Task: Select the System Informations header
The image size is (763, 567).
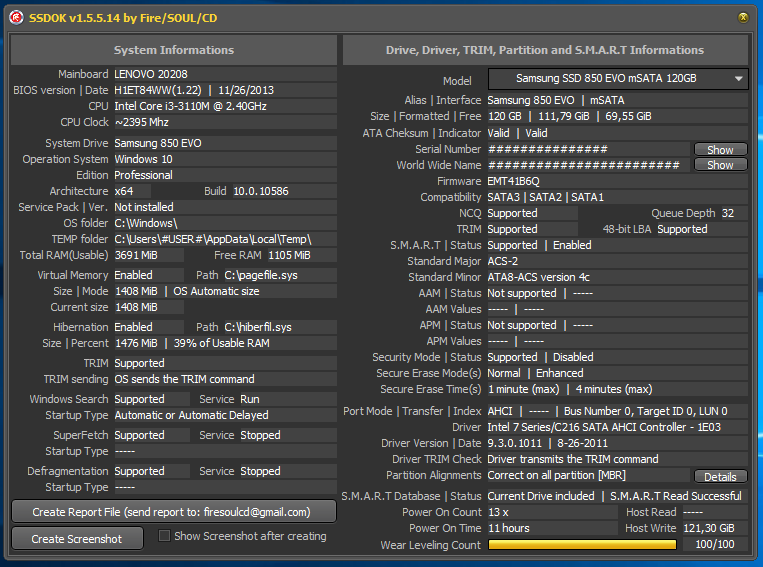Action: [x=174, y=50]
